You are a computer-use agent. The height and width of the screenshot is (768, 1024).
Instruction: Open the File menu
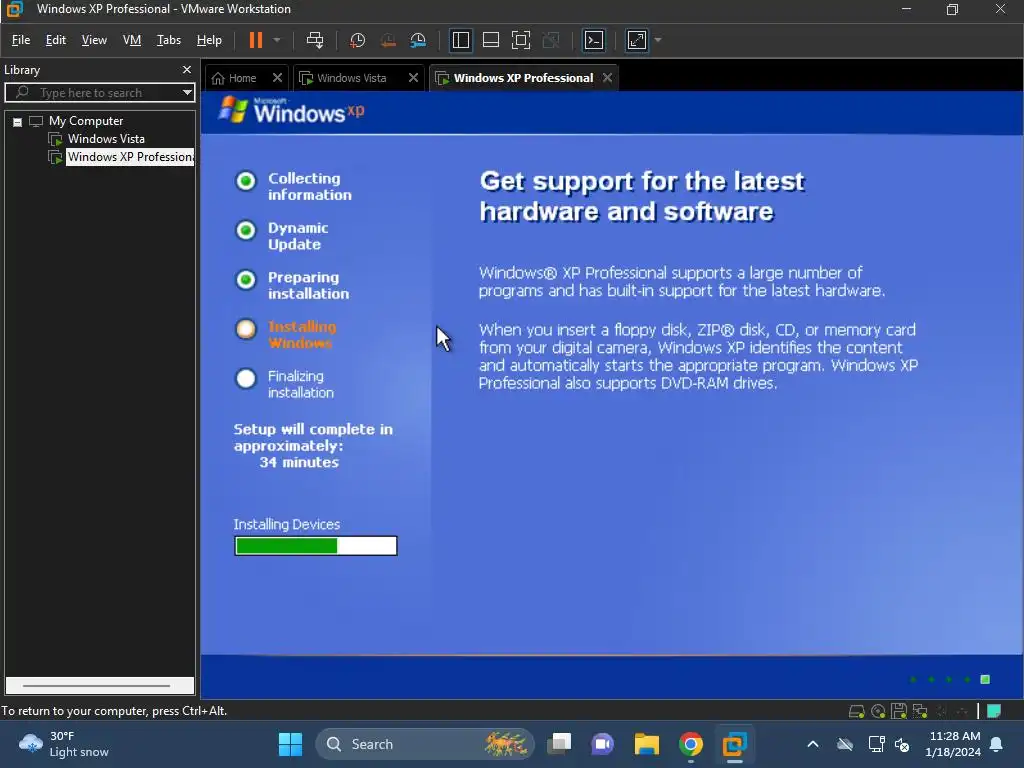21,40
